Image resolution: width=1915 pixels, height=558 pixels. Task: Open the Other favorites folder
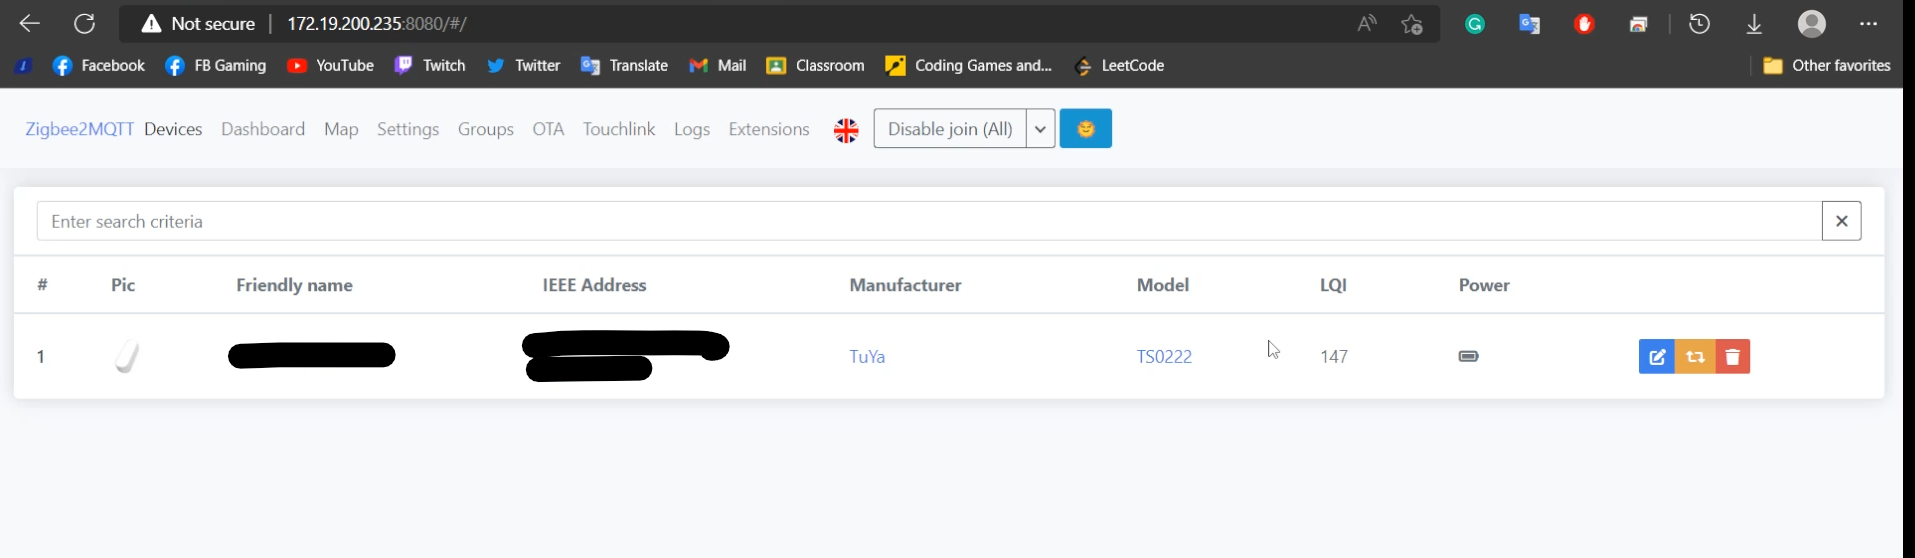(1827, 66)
